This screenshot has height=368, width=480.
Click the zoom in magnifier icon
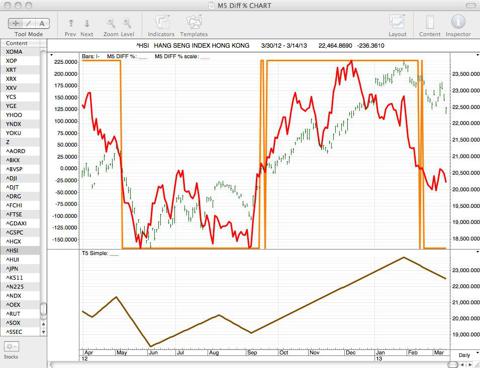point(127,23)
